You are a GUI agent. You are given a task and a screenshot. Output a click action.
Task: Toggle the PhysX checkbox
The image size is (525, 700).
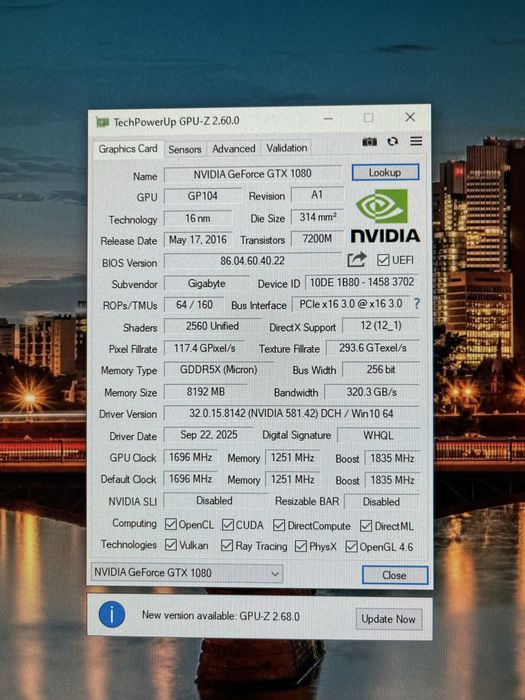(x=301, y=546)
